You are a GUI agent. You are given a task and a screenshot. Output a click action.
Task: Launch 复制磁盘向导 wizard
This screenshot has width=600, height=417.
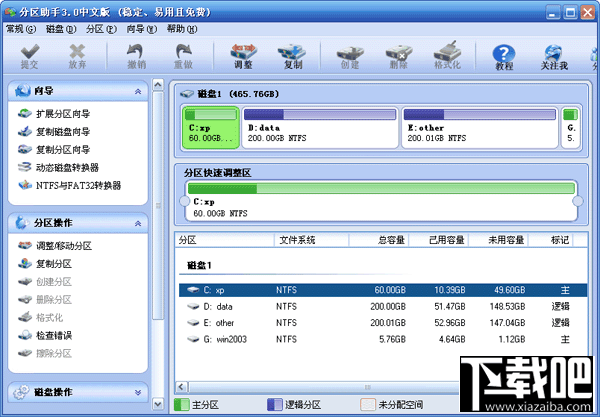(54, 132)
